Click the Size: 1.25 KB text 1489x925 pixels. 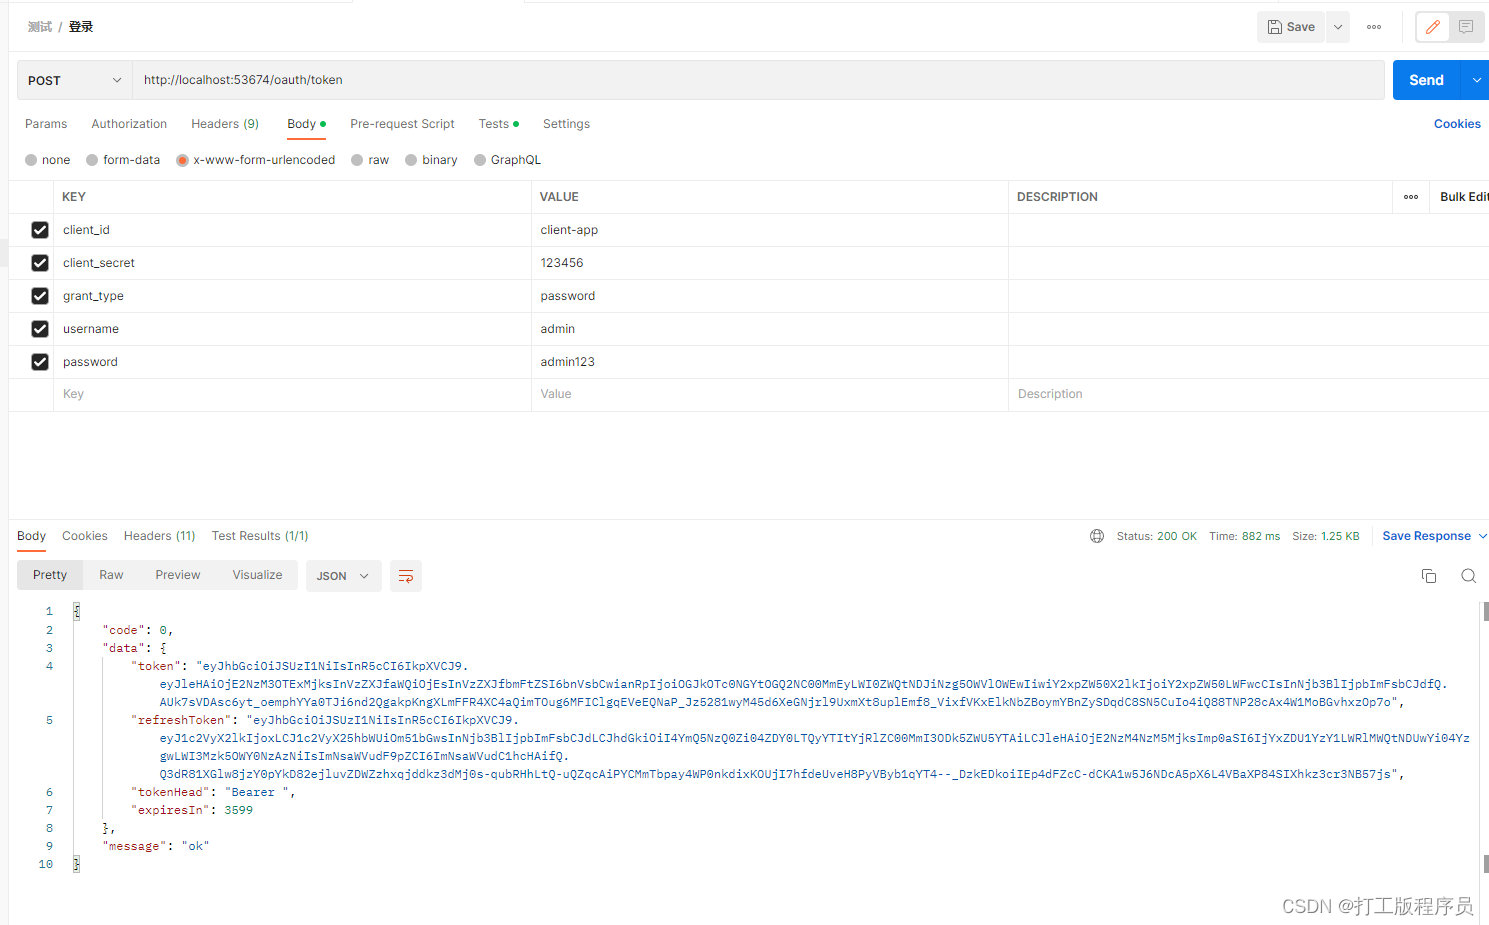pyautogui.click(x=1326, y=536)
